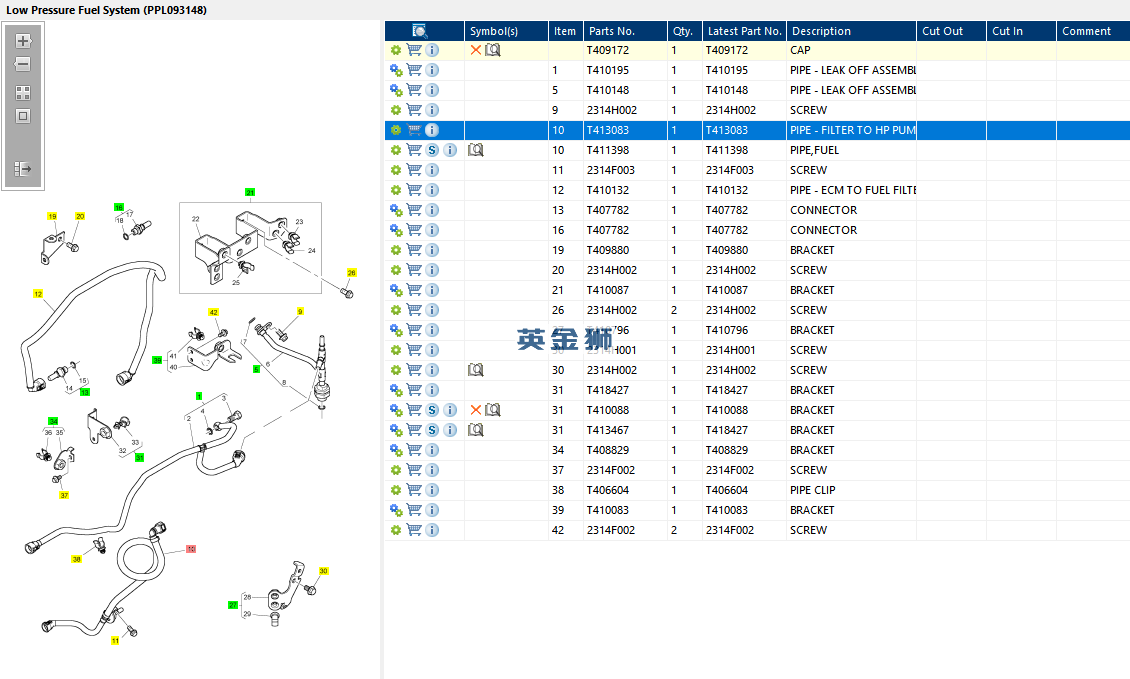1130x679 pixels.
Task: Click the list-with-arrow icon in diagram toolbar
Action: [x=23, y=169]
